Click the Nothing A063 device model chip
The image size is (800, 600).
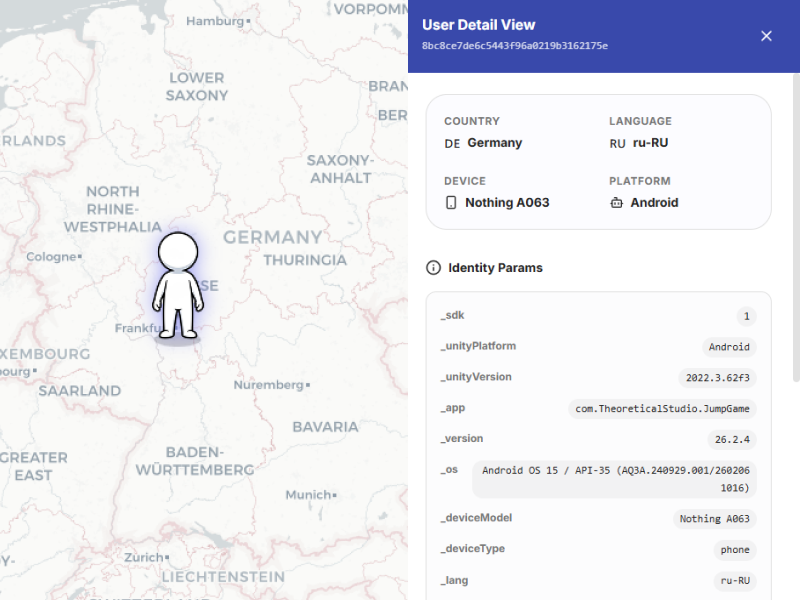pyautogui.click(x=714, y=518)
